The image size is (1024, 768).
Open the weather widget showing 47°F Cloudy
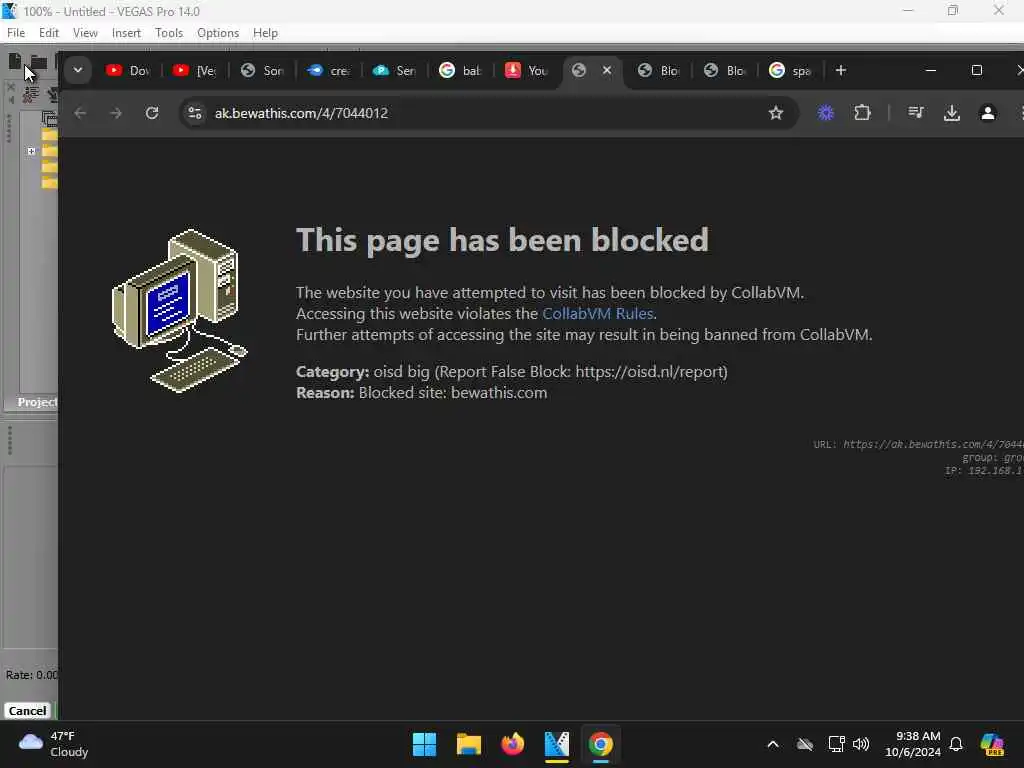[54, 744]
